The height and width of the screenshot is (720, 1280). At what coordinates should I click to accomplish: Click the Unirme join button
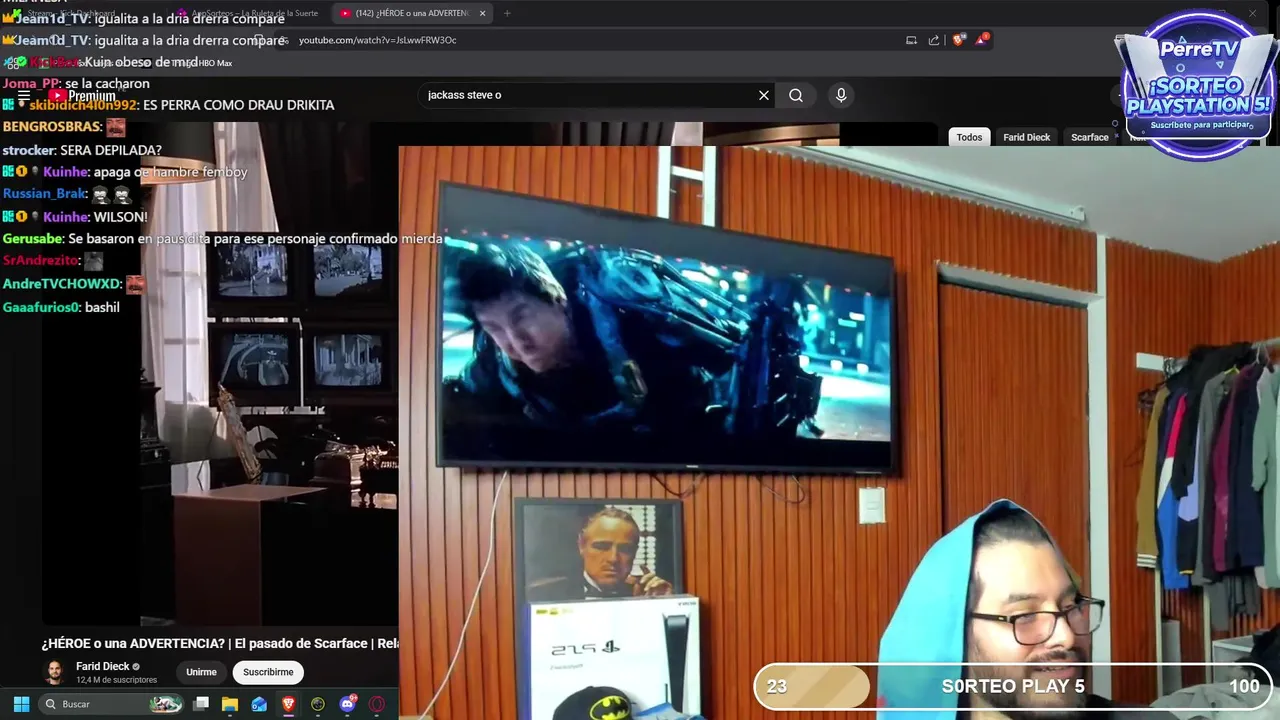point(201,672)
